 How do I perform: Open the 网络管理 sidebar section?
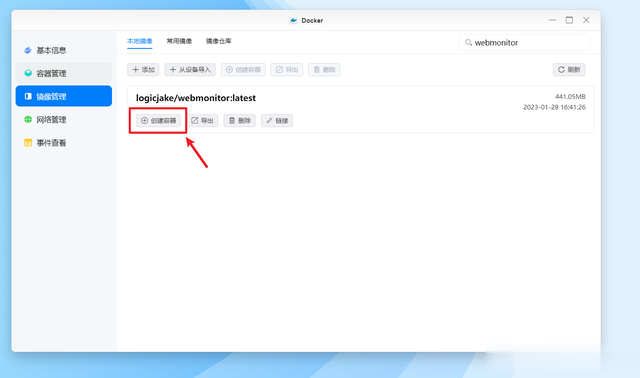click(64, 120)
